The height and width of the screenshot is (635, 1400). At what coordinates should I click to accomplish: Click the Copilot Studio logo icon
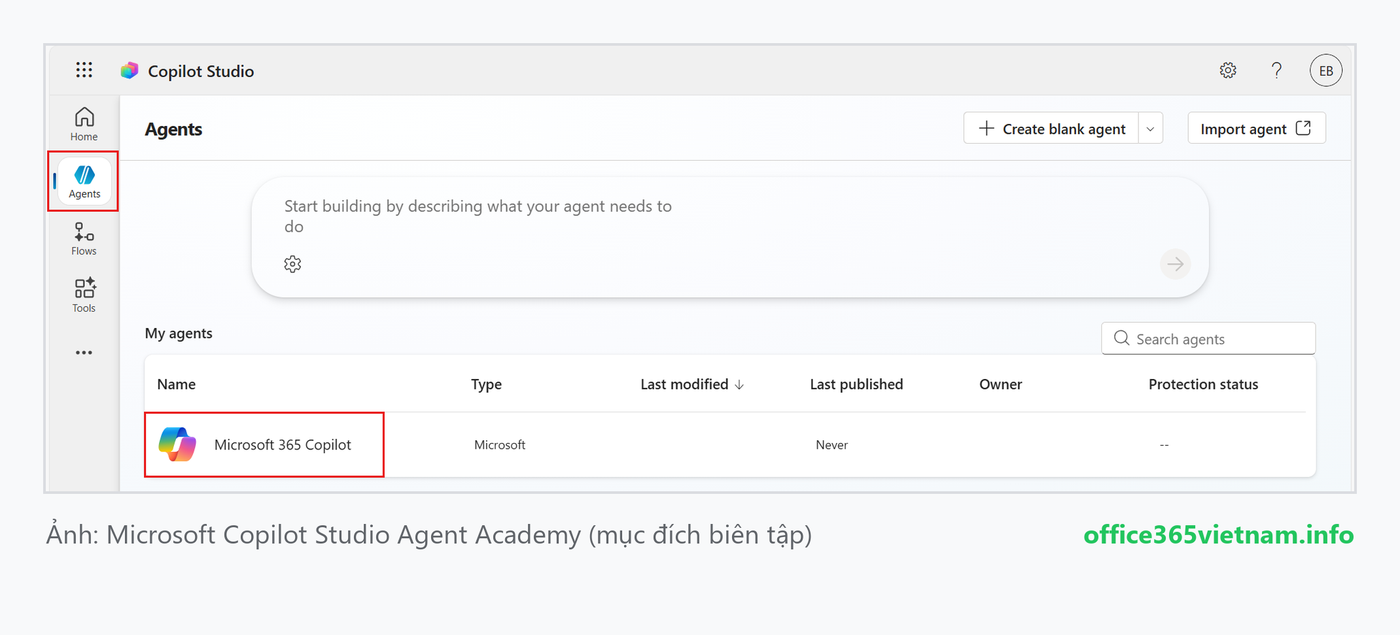tap(129, 71)
